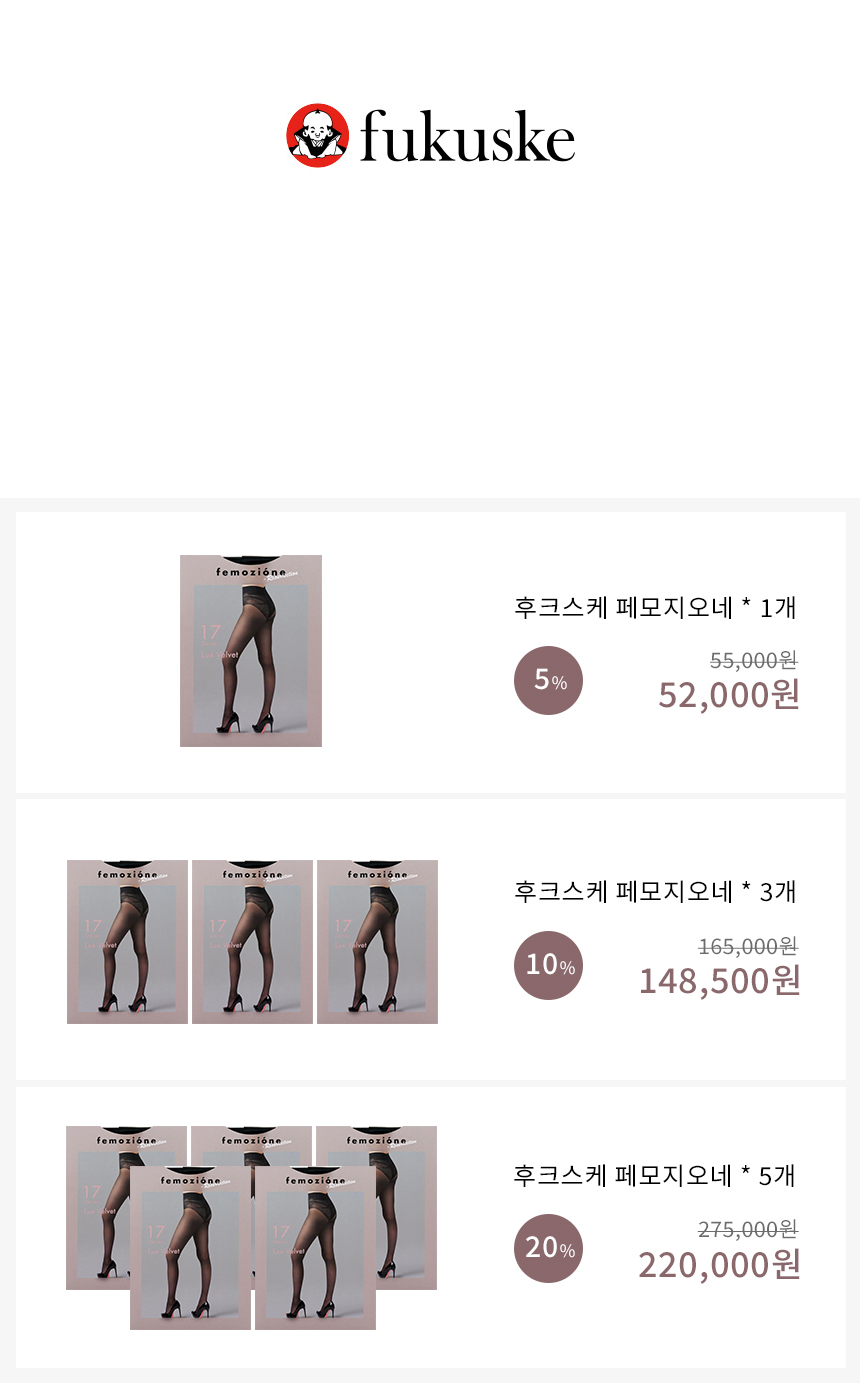This screenshot has height=1383, width=860.
Task: Open the 후크스케 페모지오네 * 1개 product title
Action: 655,607
